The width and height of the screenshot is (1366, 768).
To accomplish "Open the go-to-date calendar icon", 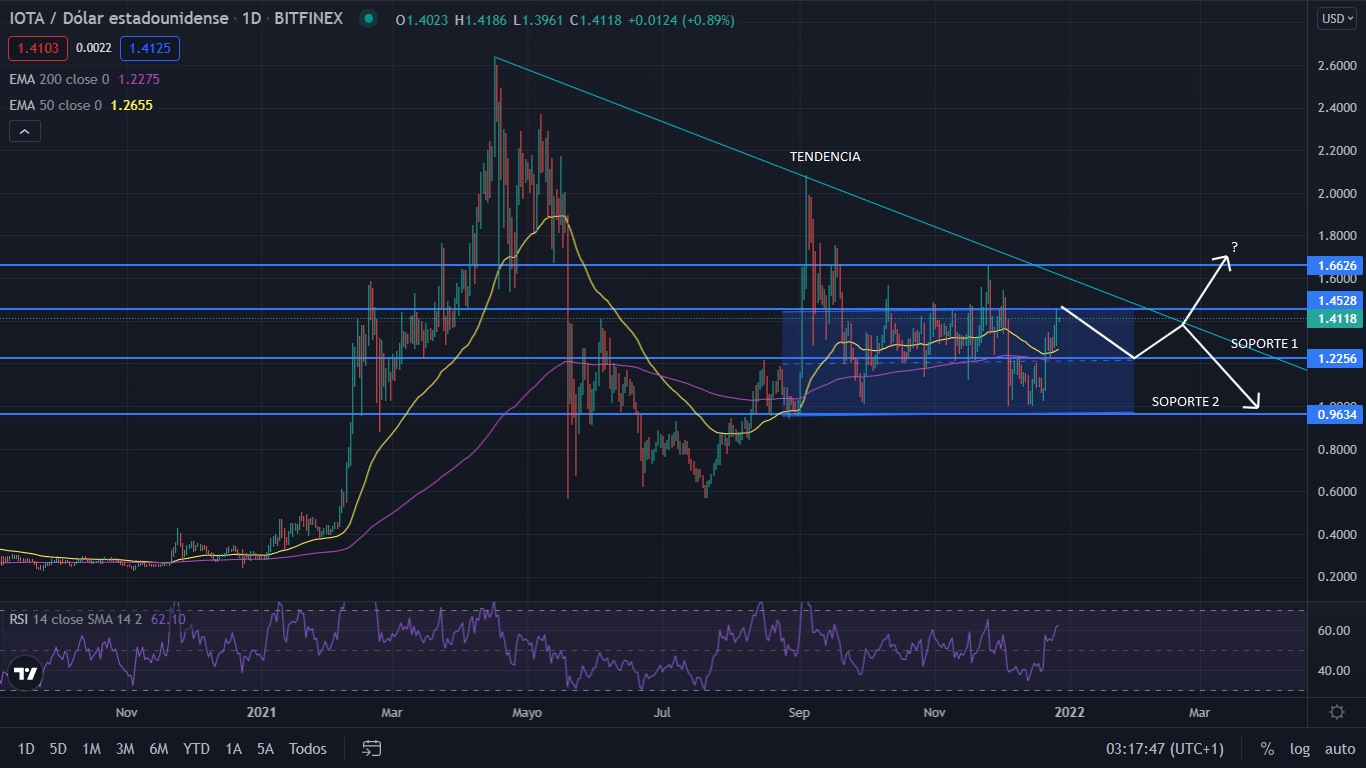I will point(372,748).
